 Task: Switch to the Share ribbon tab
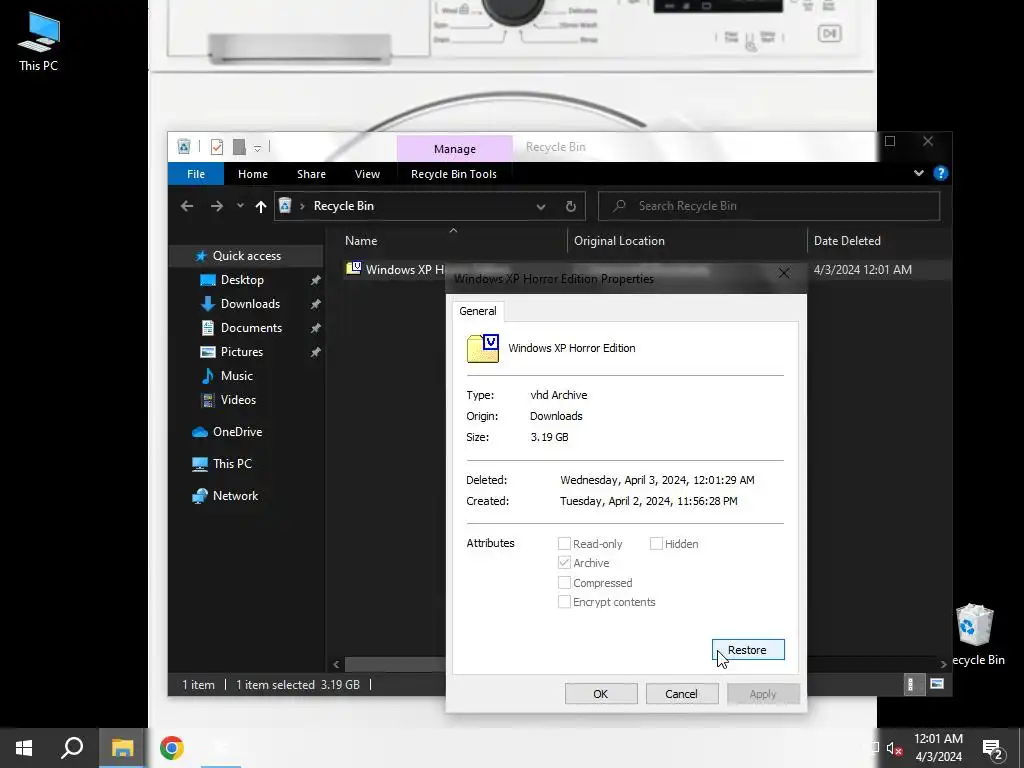pyautogui.click(x=311, y=174)
